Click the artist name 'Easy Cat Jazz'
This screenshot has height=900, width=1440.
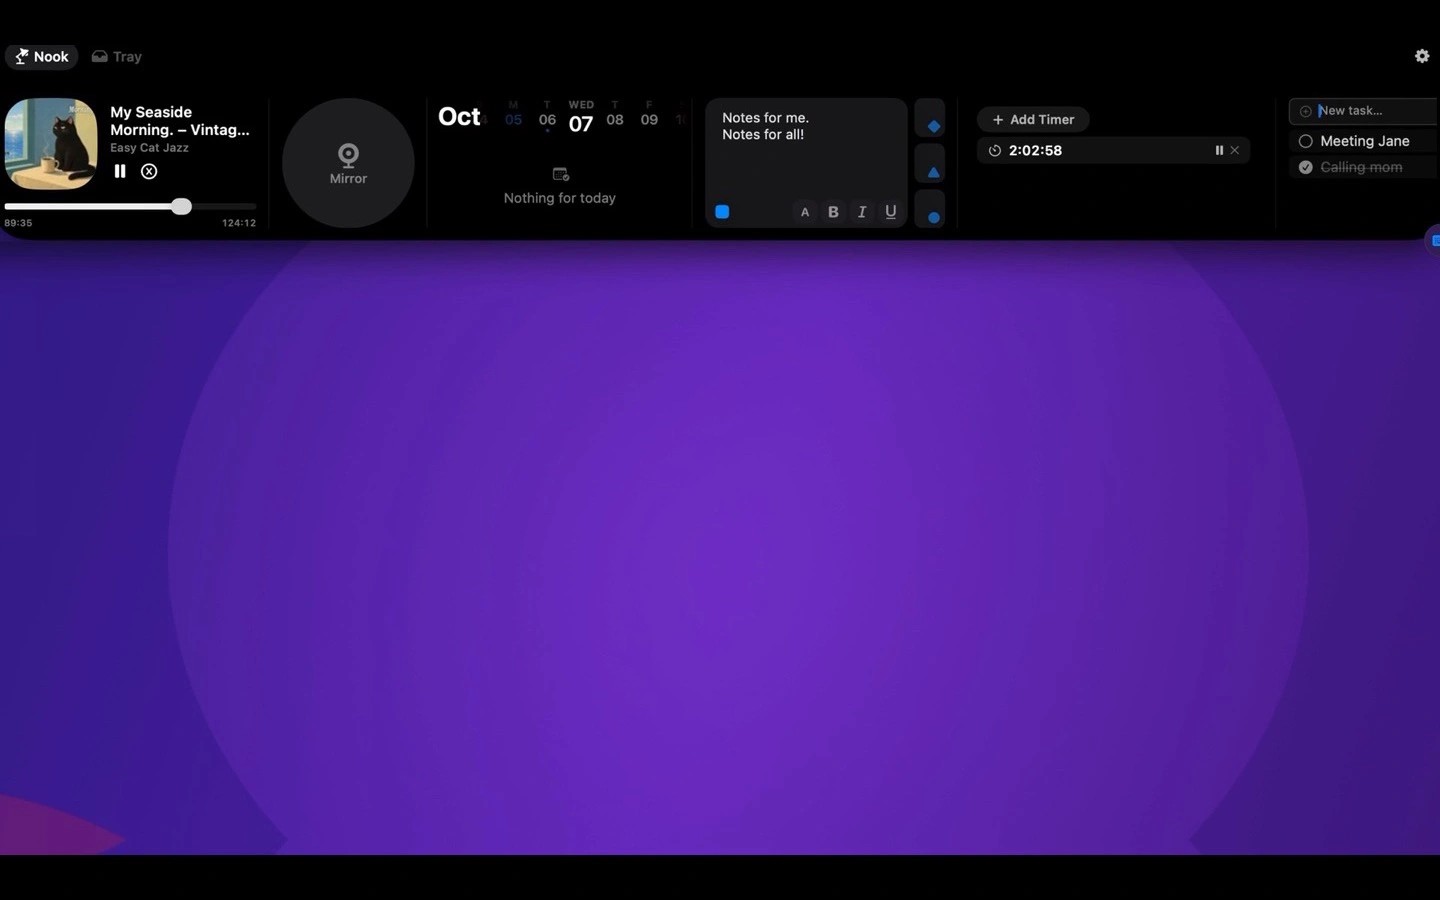click(x=149, y=148)
